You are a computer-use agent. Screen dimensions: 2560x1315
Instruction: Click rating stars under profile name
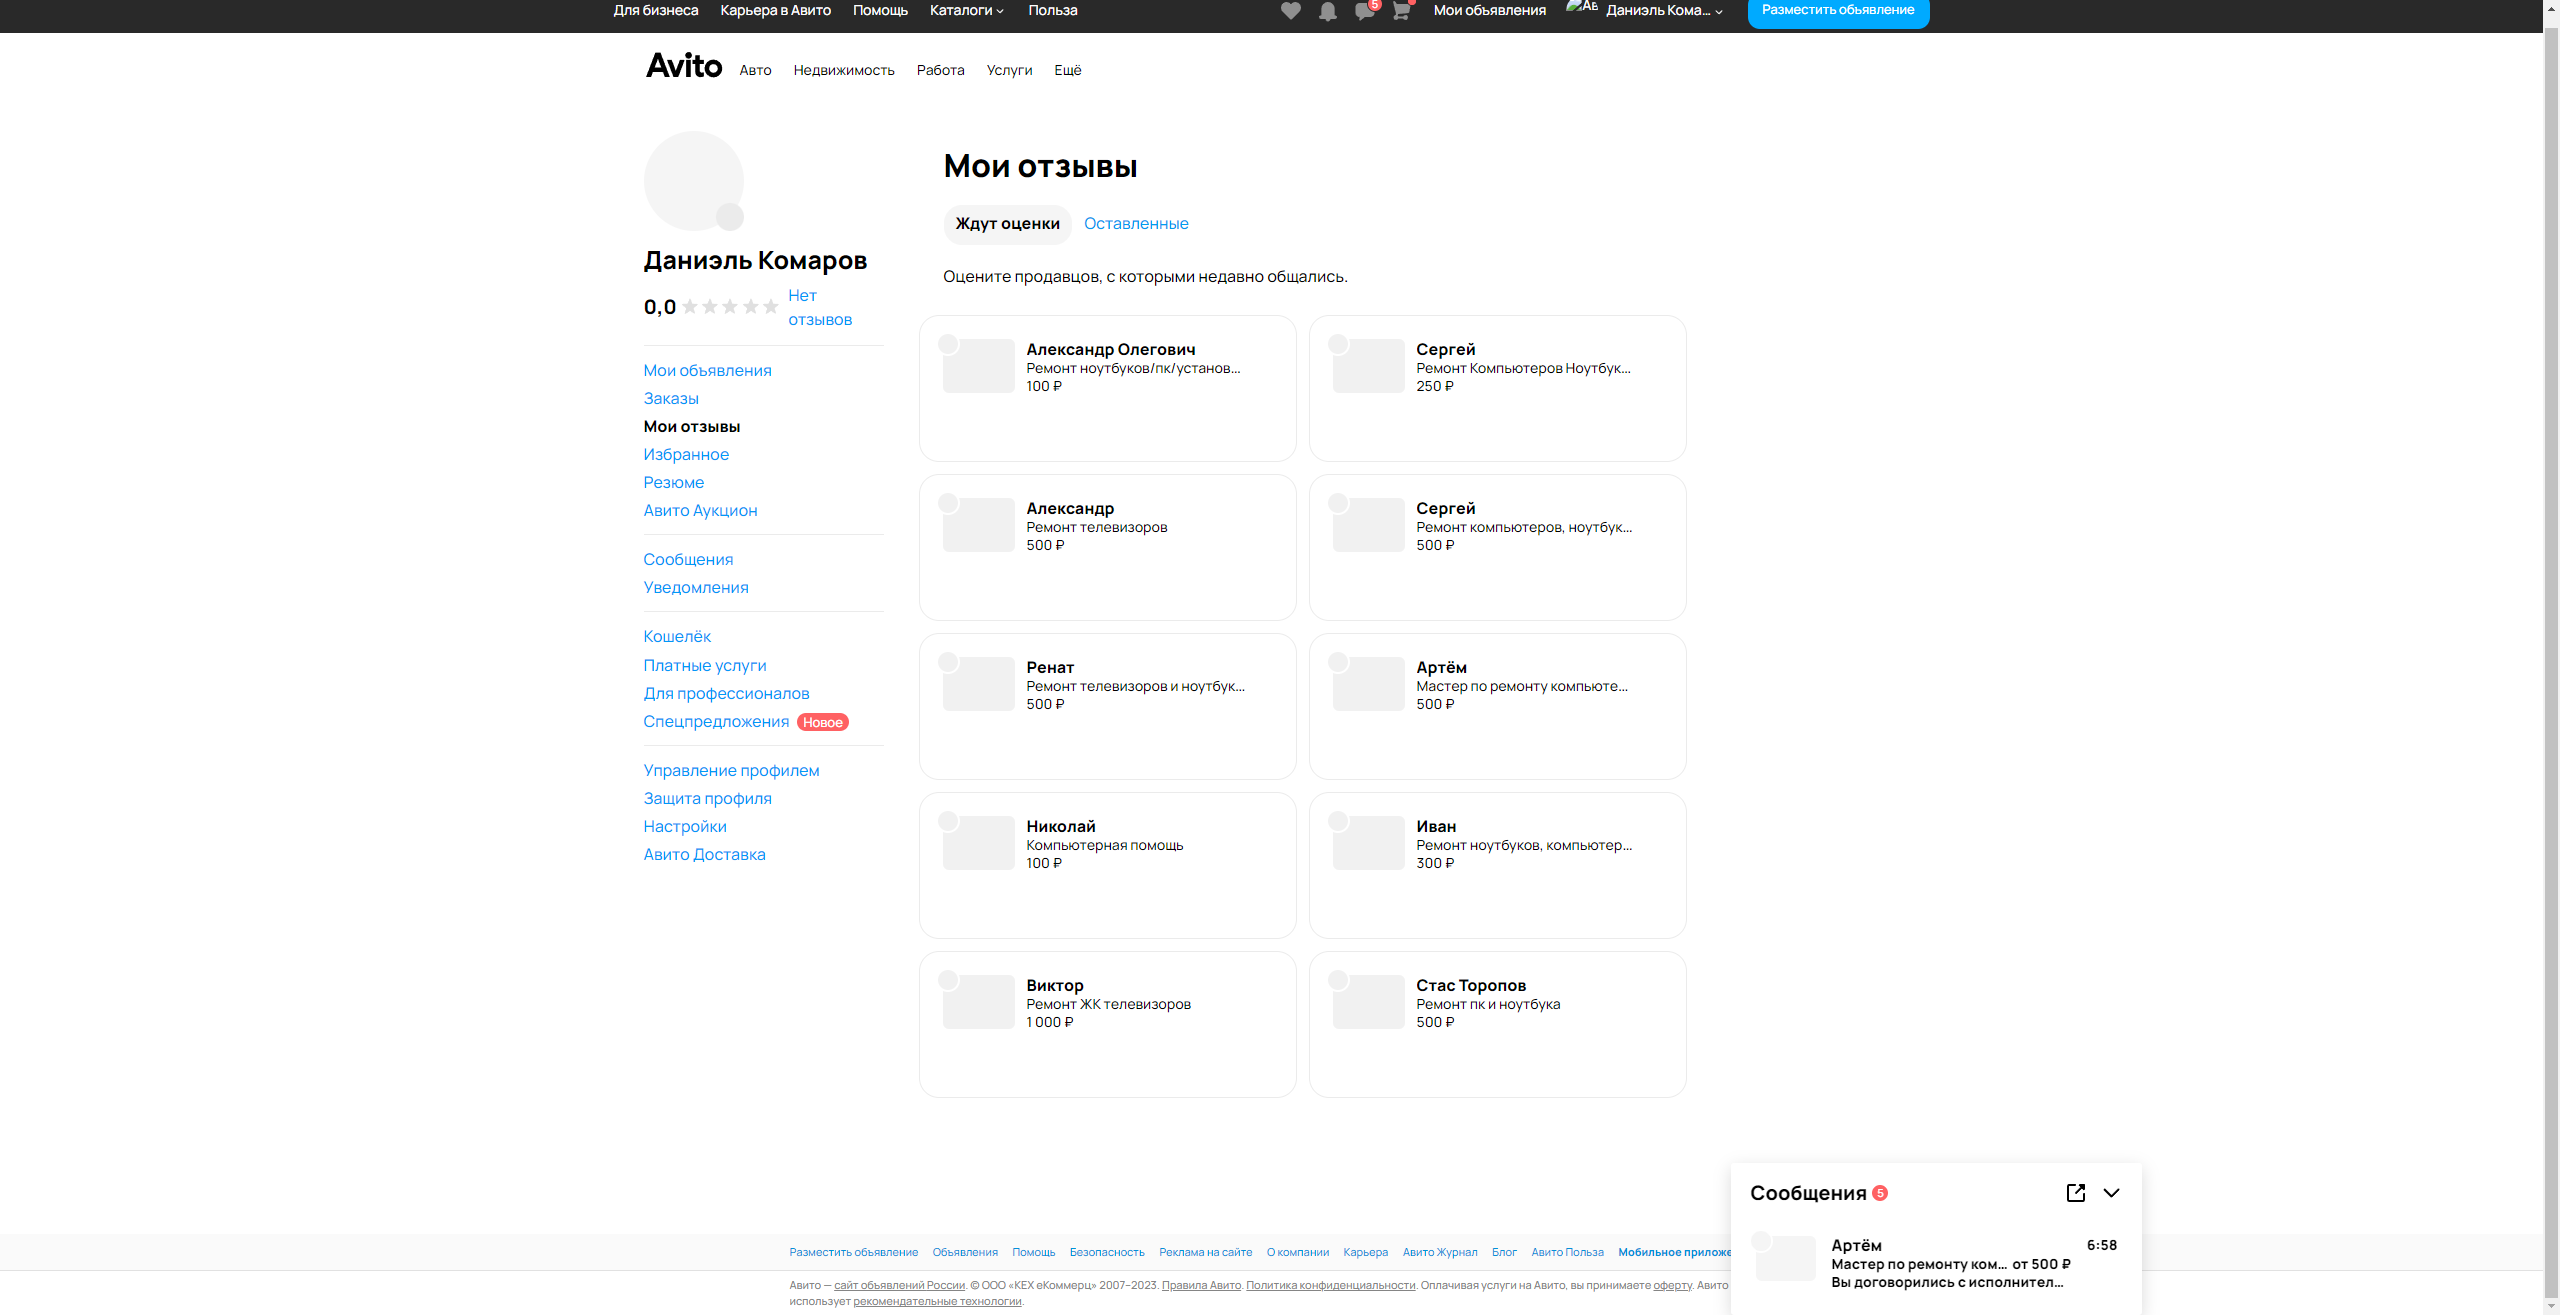730,307
